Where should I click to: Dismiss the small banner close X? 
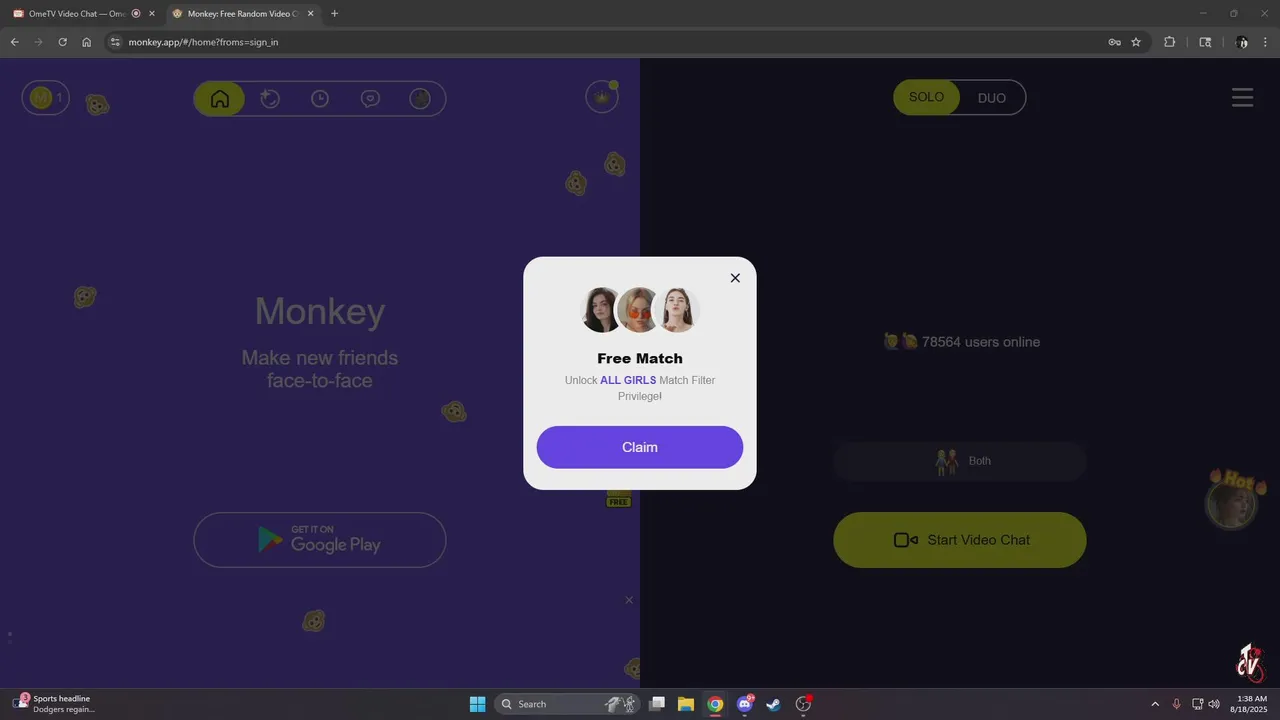629,600
